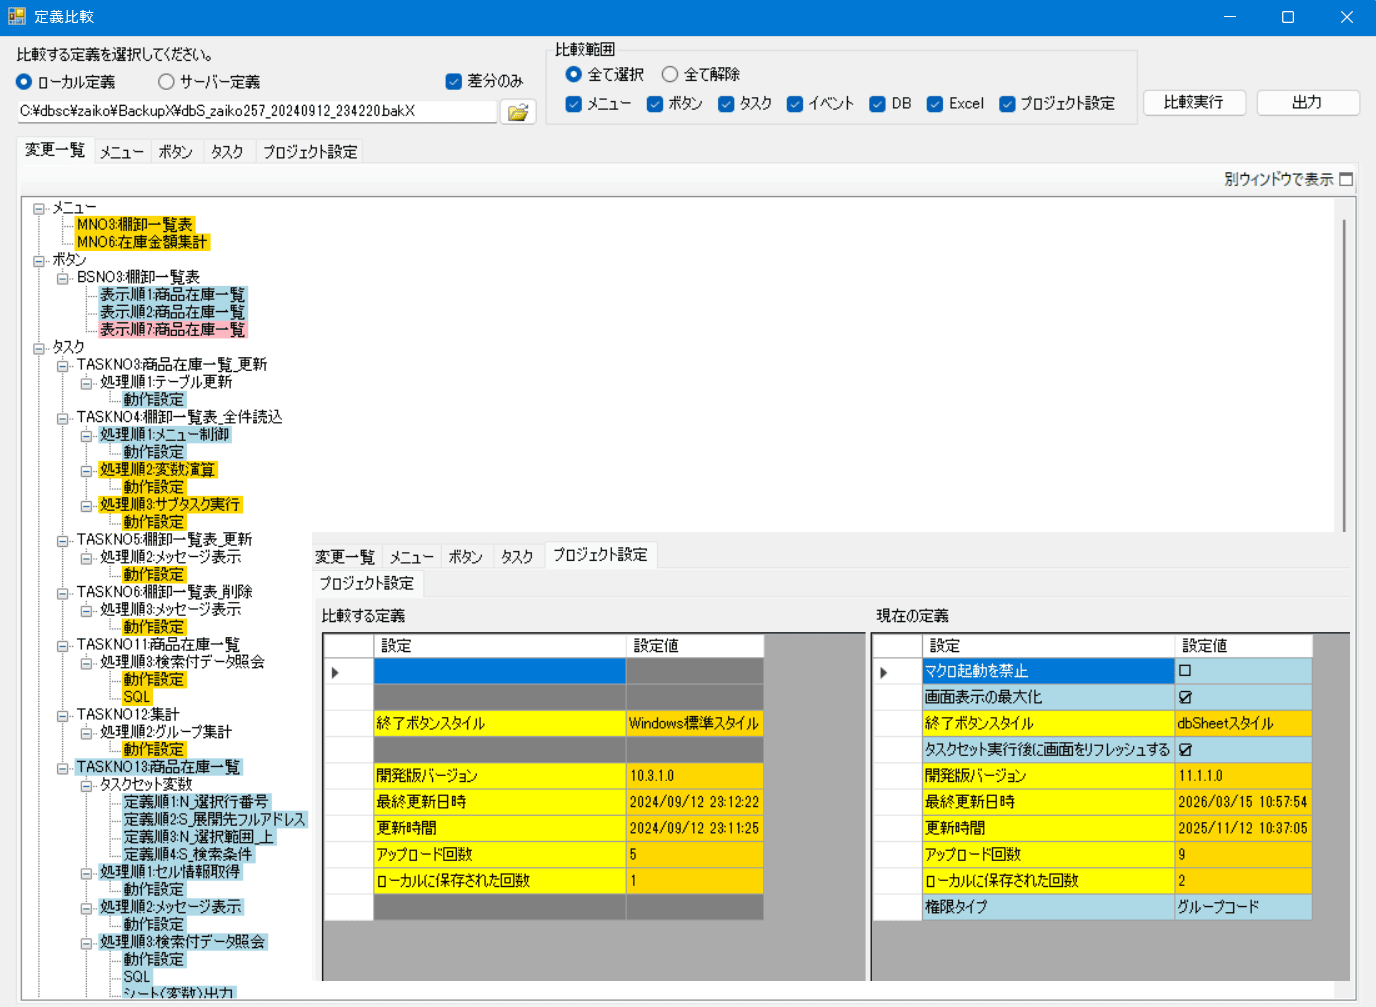Click the folder browse icon beside file path
Image resolution: width=1376 pixels, height=1007 pixels.
click(x=518, y=112)
